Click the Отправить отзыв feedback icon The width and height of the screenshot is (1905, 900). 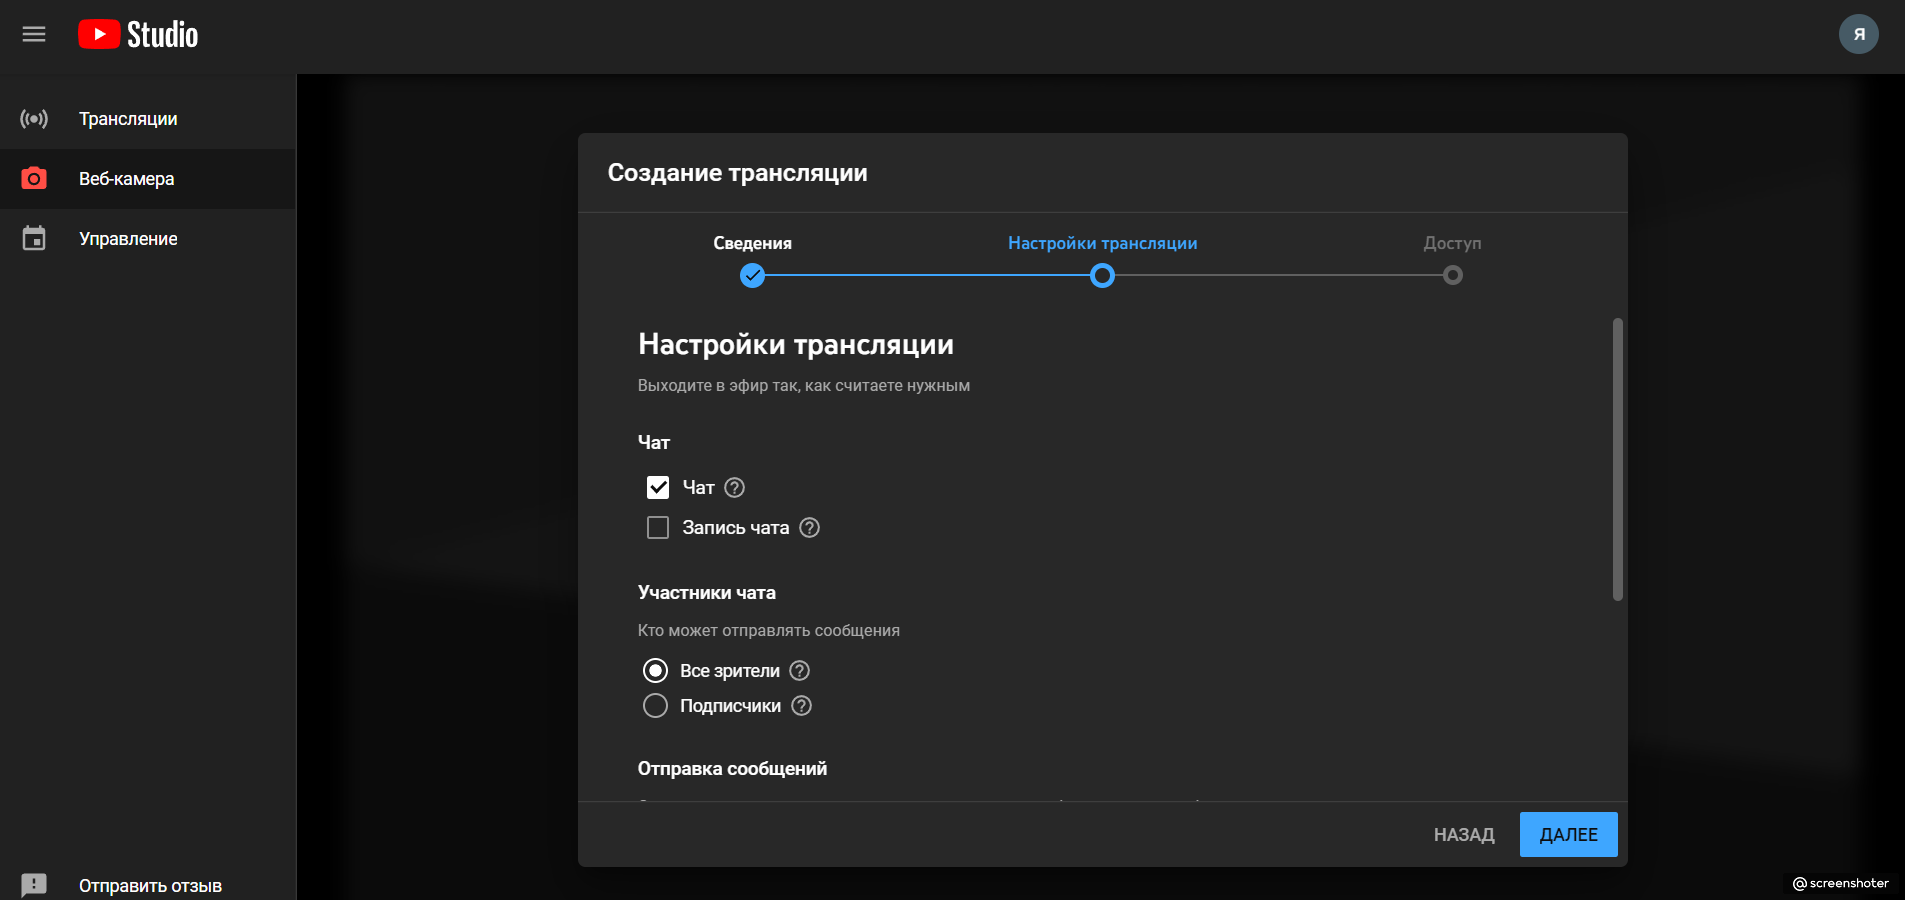tap(34, 885)
